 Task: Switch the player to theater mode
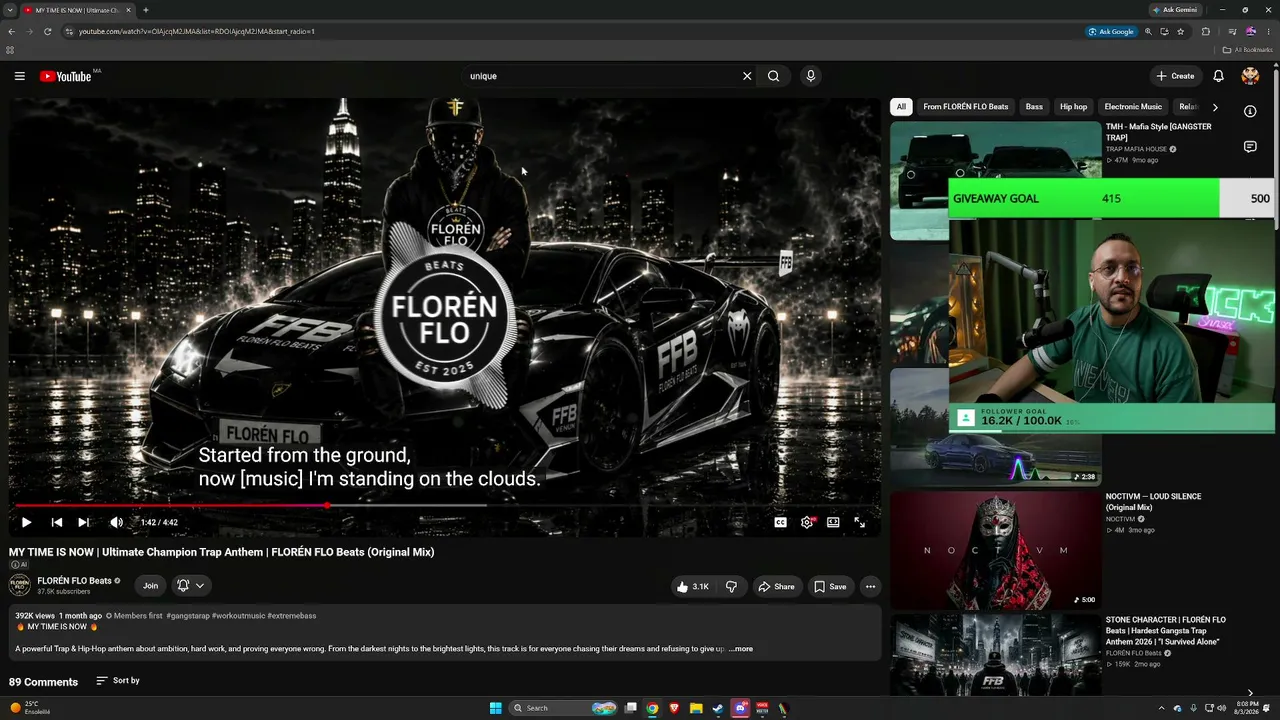[833, 522]
